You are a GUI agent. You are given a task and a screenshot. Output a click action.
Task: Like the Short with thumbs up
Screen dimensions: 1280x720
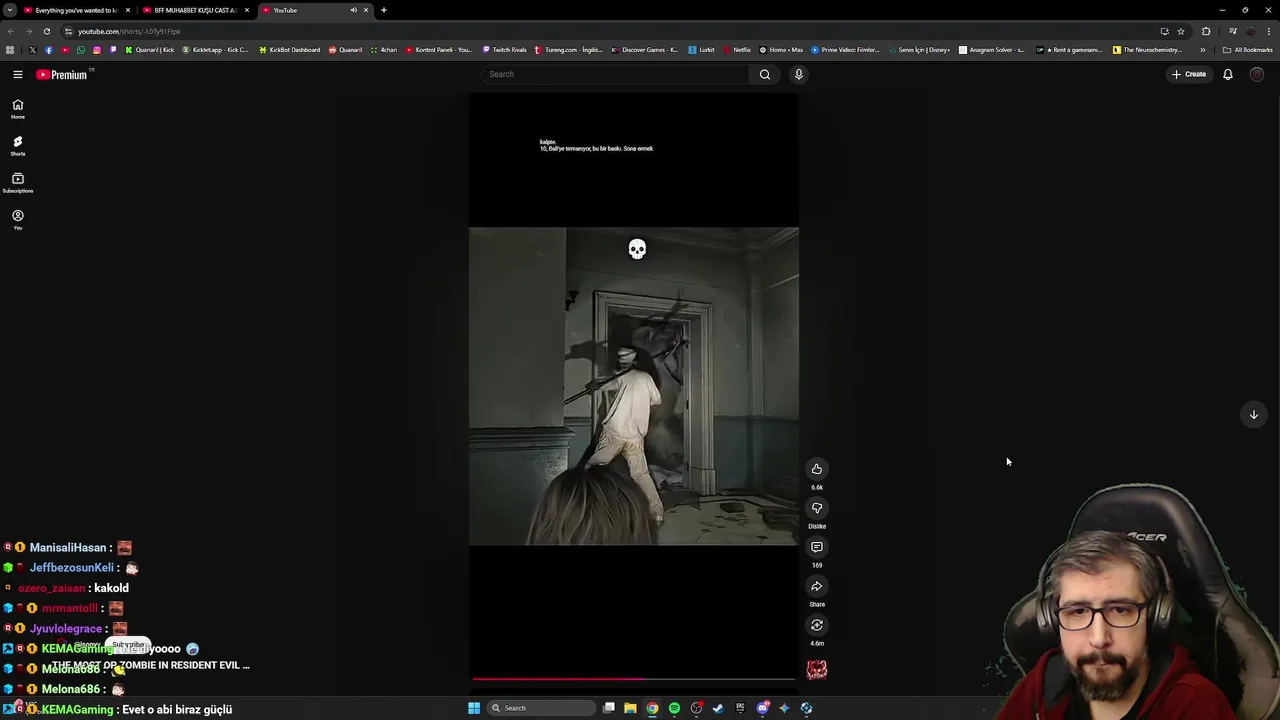click(x=817, y=469)
